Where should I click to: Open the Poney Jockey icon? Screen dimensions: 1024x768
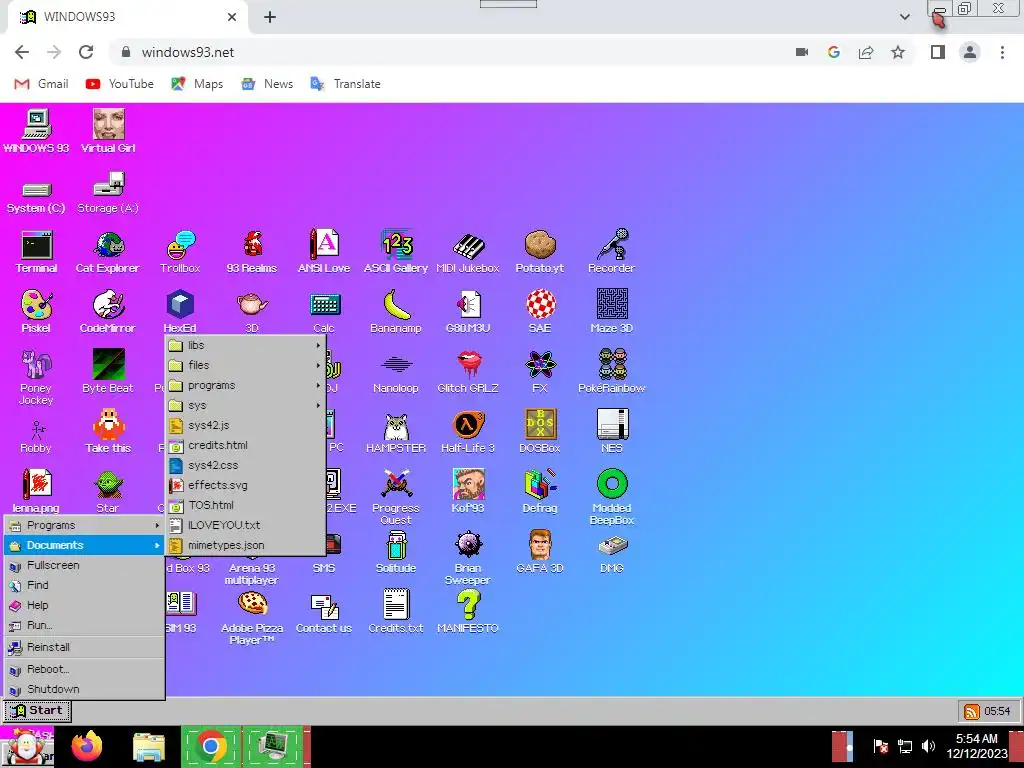(x=36, y=378)
